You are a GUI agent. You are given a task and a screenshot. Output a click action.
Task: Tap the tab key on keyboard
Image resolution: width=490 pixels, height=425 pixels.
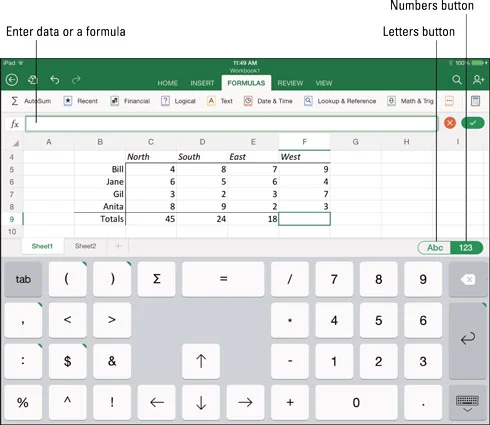[x=23, y=279]
